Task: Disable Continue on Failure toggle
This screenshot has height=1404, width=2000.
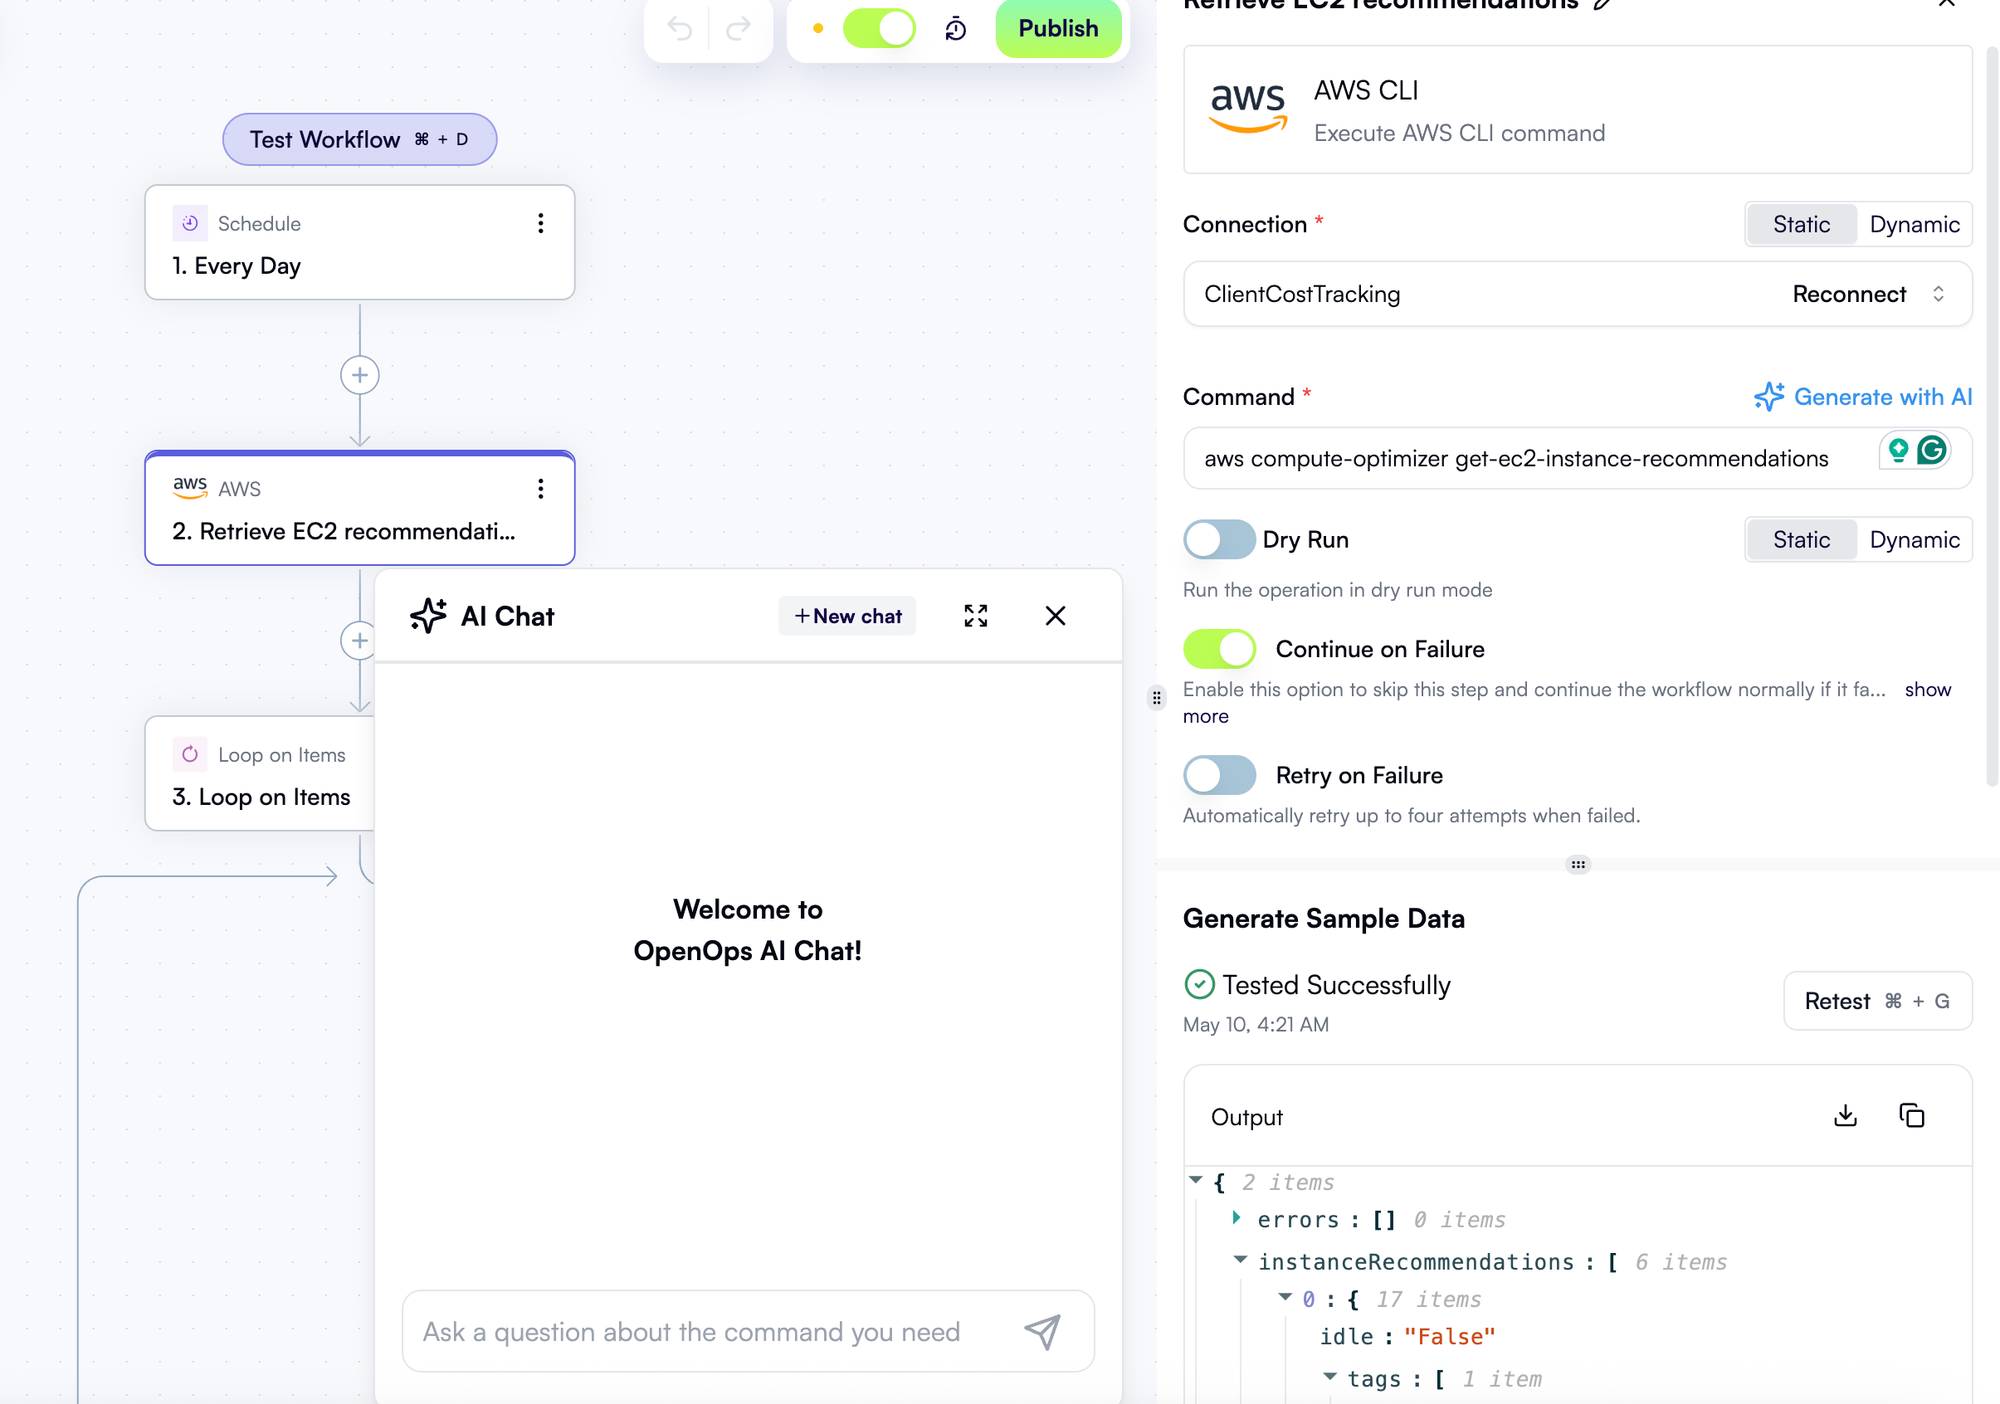Action: click(x=1219, y=649)
